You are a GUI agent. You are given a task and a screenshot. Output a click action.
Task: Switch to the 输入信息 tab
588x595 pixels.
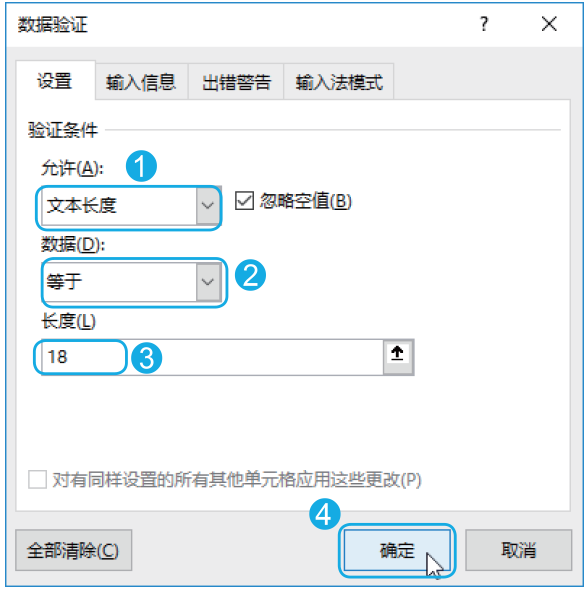point(141,82)
